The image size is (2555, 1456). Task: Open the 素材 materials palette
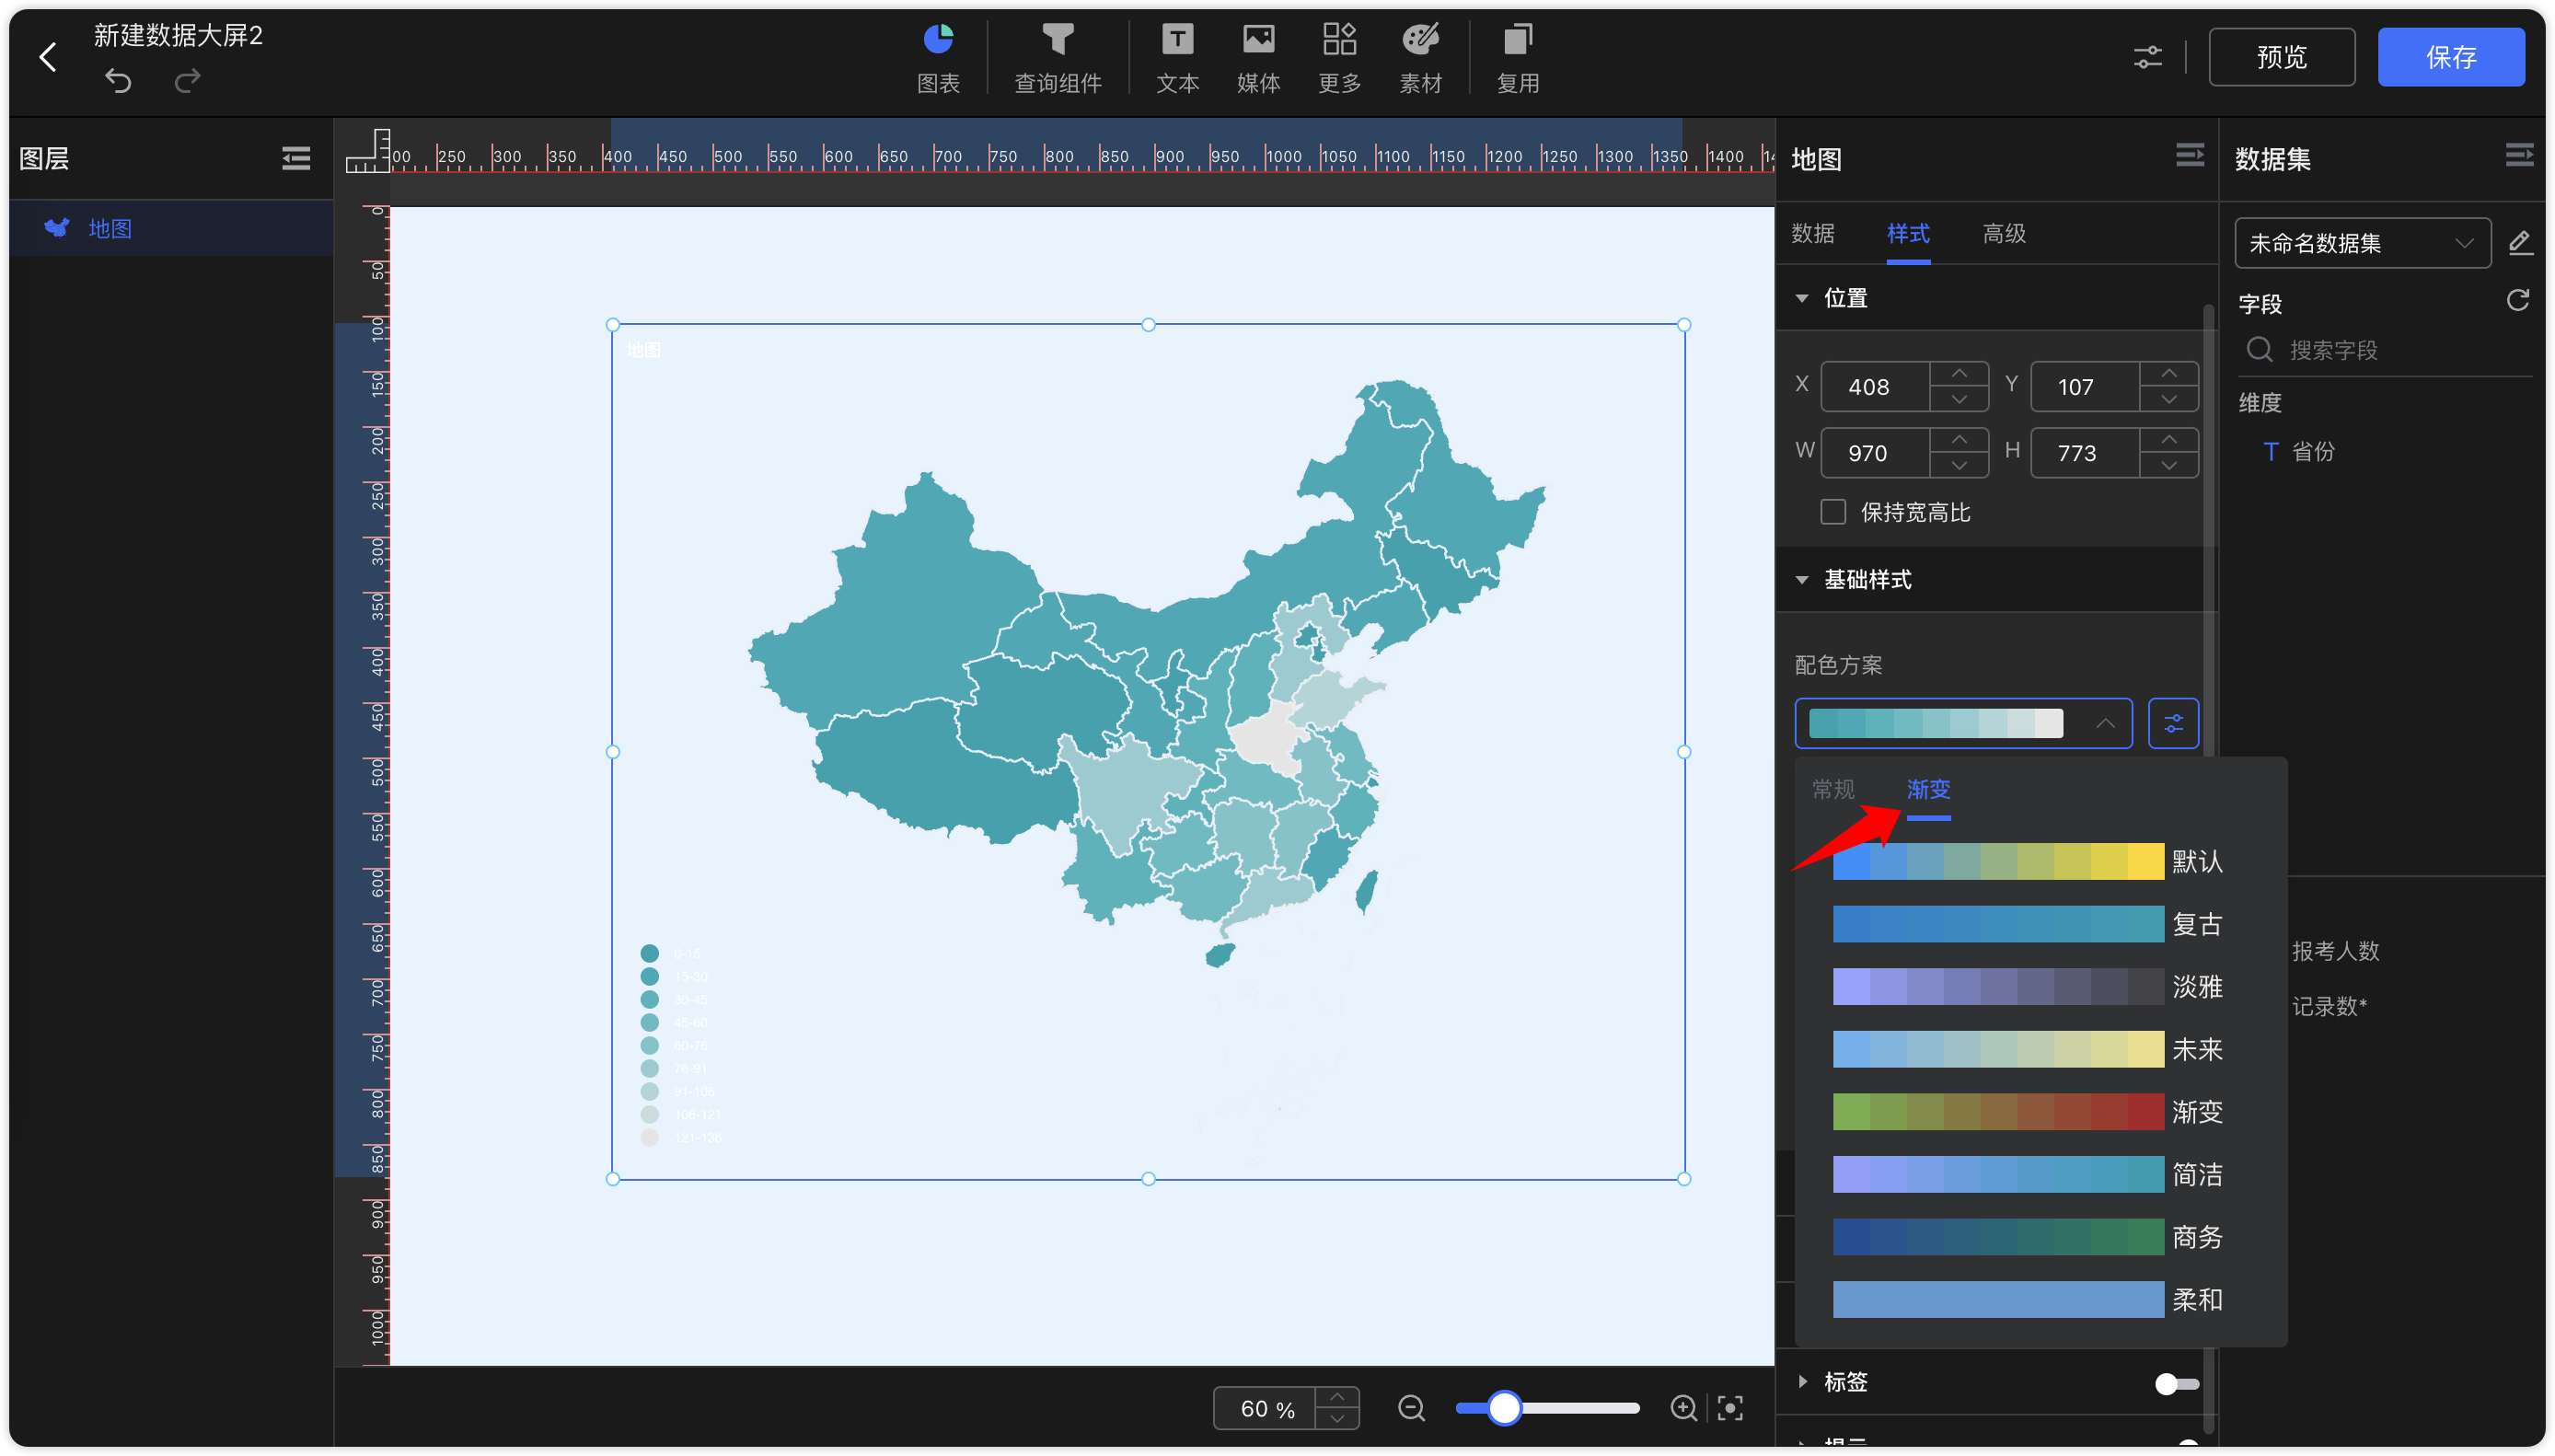click(x=1420, y=58)
